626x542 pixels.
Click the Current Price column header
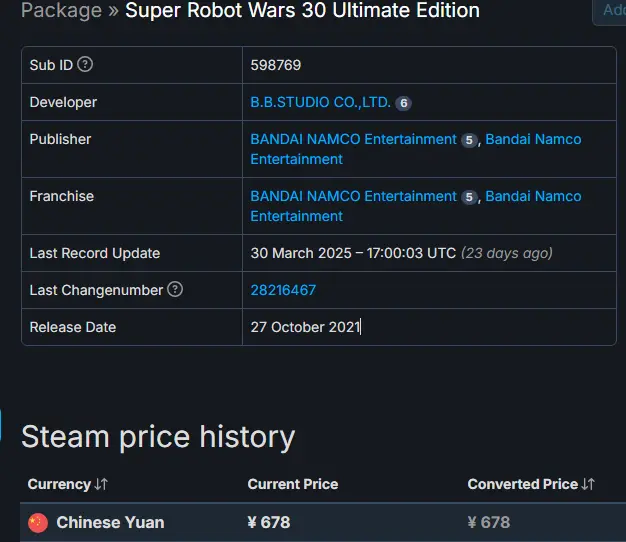pyautogui.click(x=293, y=484)
